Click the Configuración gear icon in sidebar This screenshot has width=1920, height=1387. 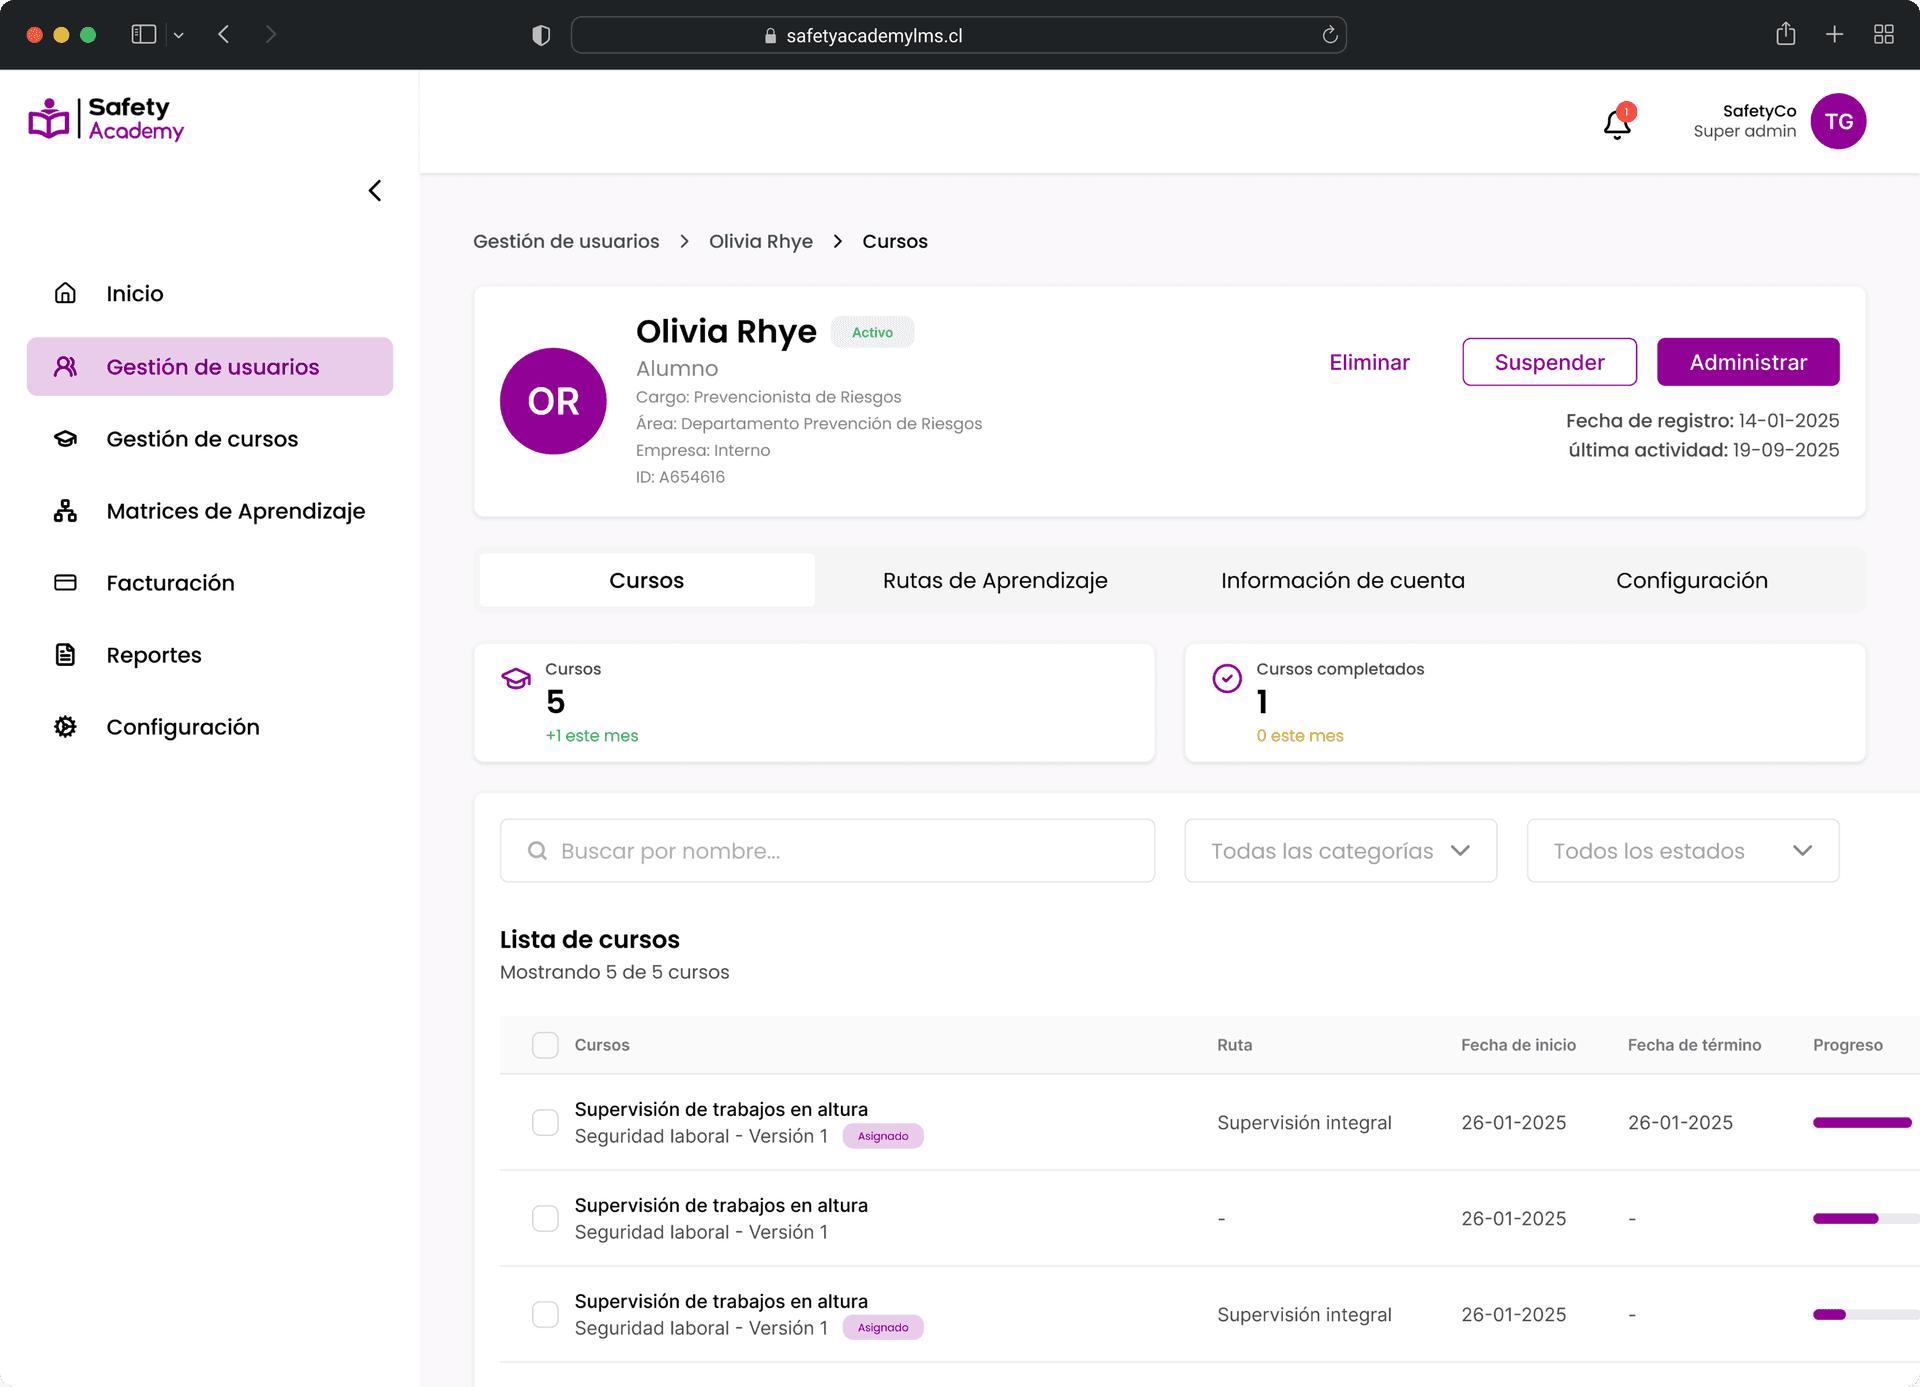tap(65, 727)
